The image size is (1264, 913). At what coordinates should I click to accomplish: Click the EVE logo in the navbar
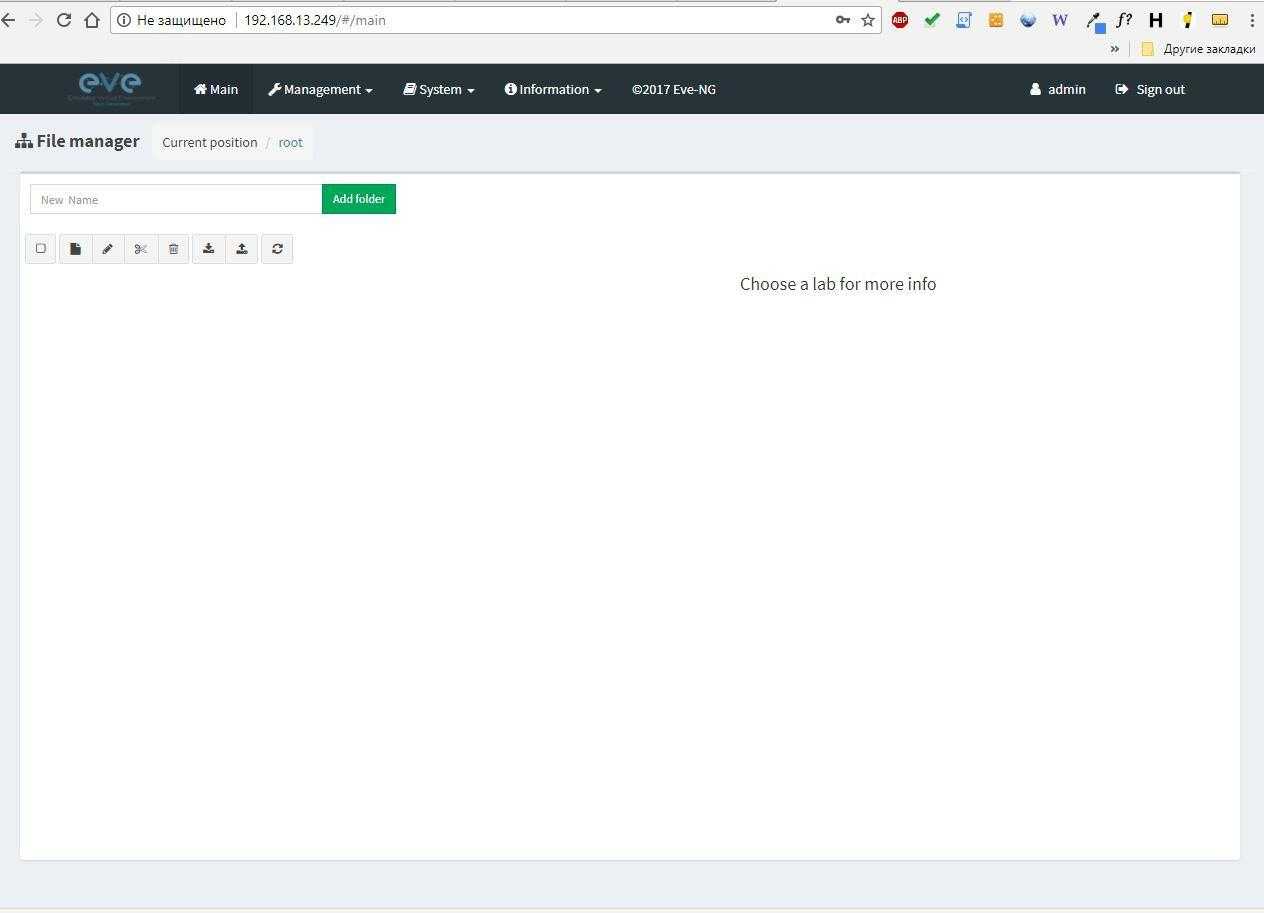tap(111, 88)
